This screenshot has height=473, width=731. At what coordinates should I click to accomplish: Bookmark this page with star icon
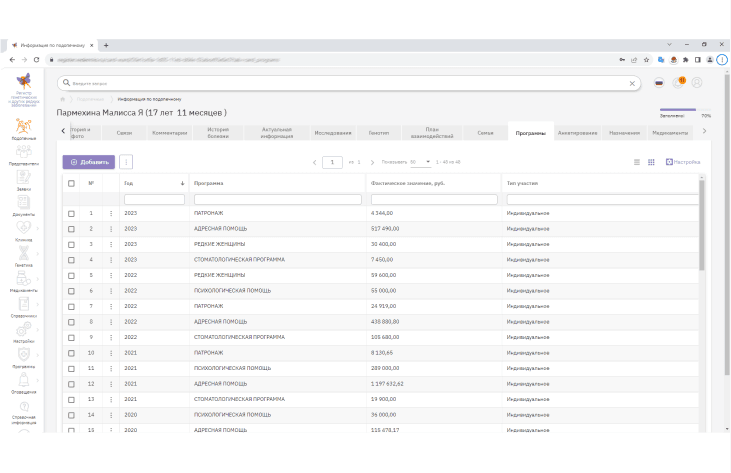646,60
